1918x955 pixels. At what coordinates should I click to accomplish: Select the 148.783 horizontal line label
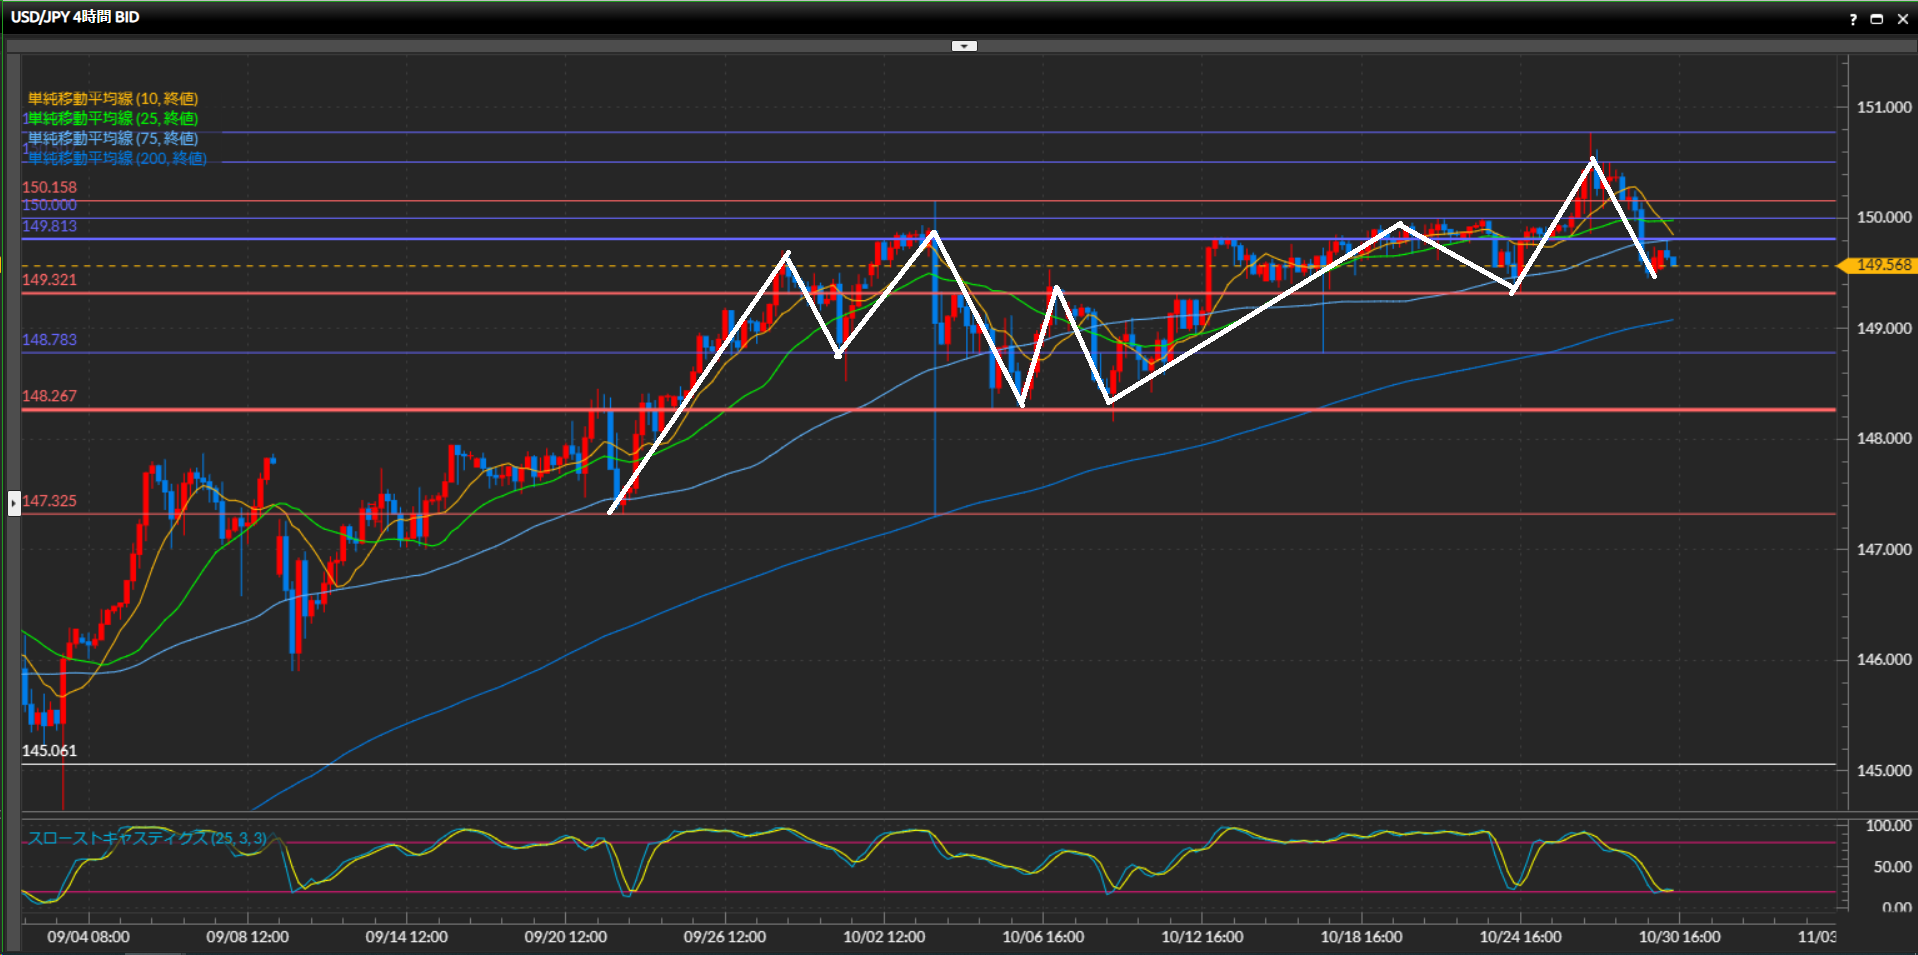[x=49, y=340]
